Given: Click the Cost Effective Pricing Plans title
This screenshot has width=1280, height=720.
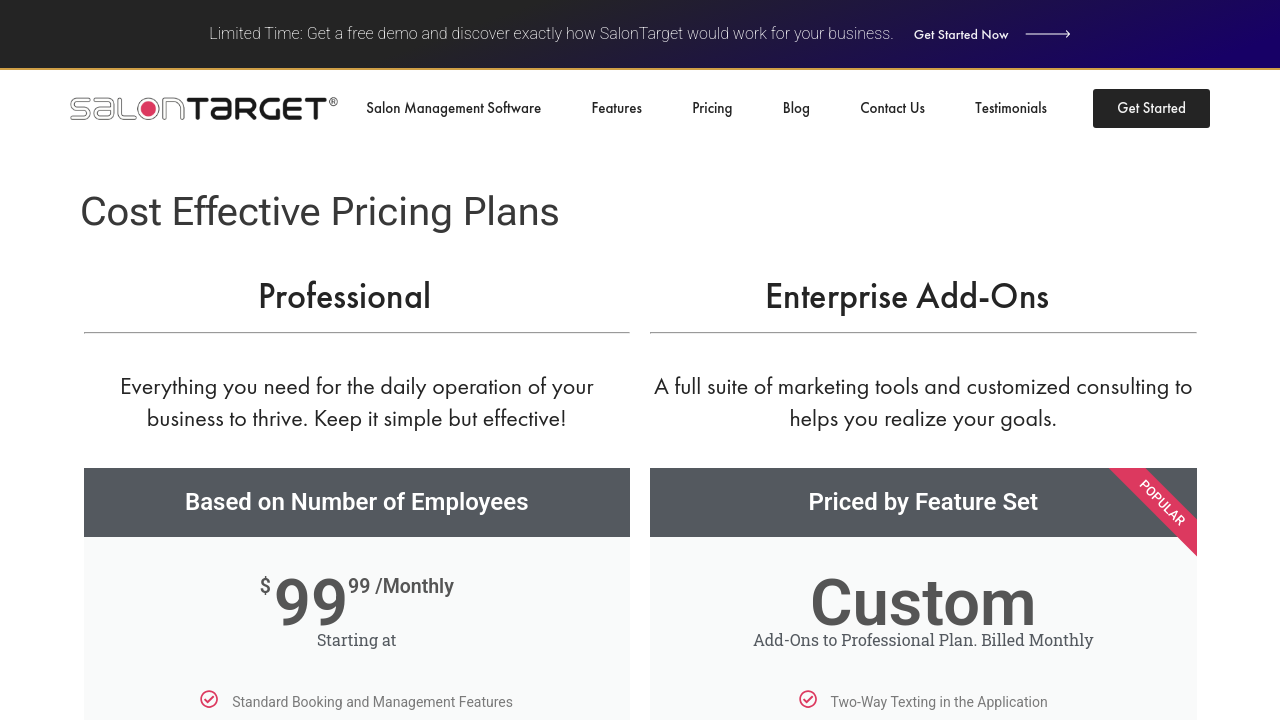Looking at the screenshot, I should point(319,212).
